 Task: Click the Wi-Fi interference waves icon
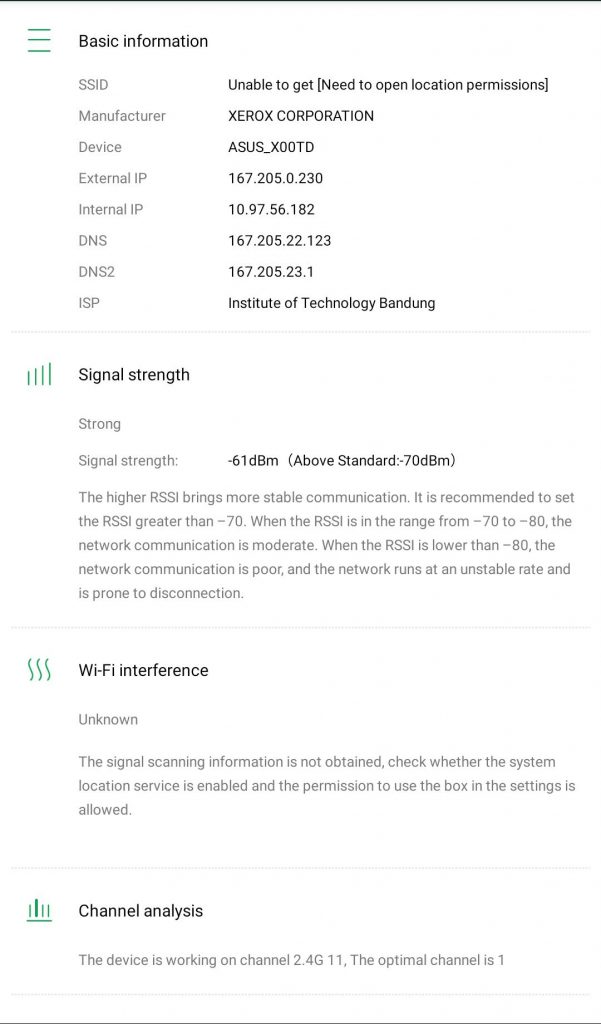39,670
